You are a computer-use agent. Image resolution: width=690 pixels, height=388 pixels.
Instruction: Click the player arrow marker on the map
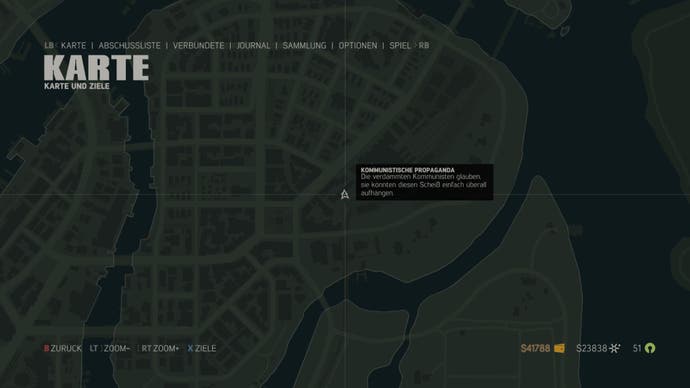(345, 194)
